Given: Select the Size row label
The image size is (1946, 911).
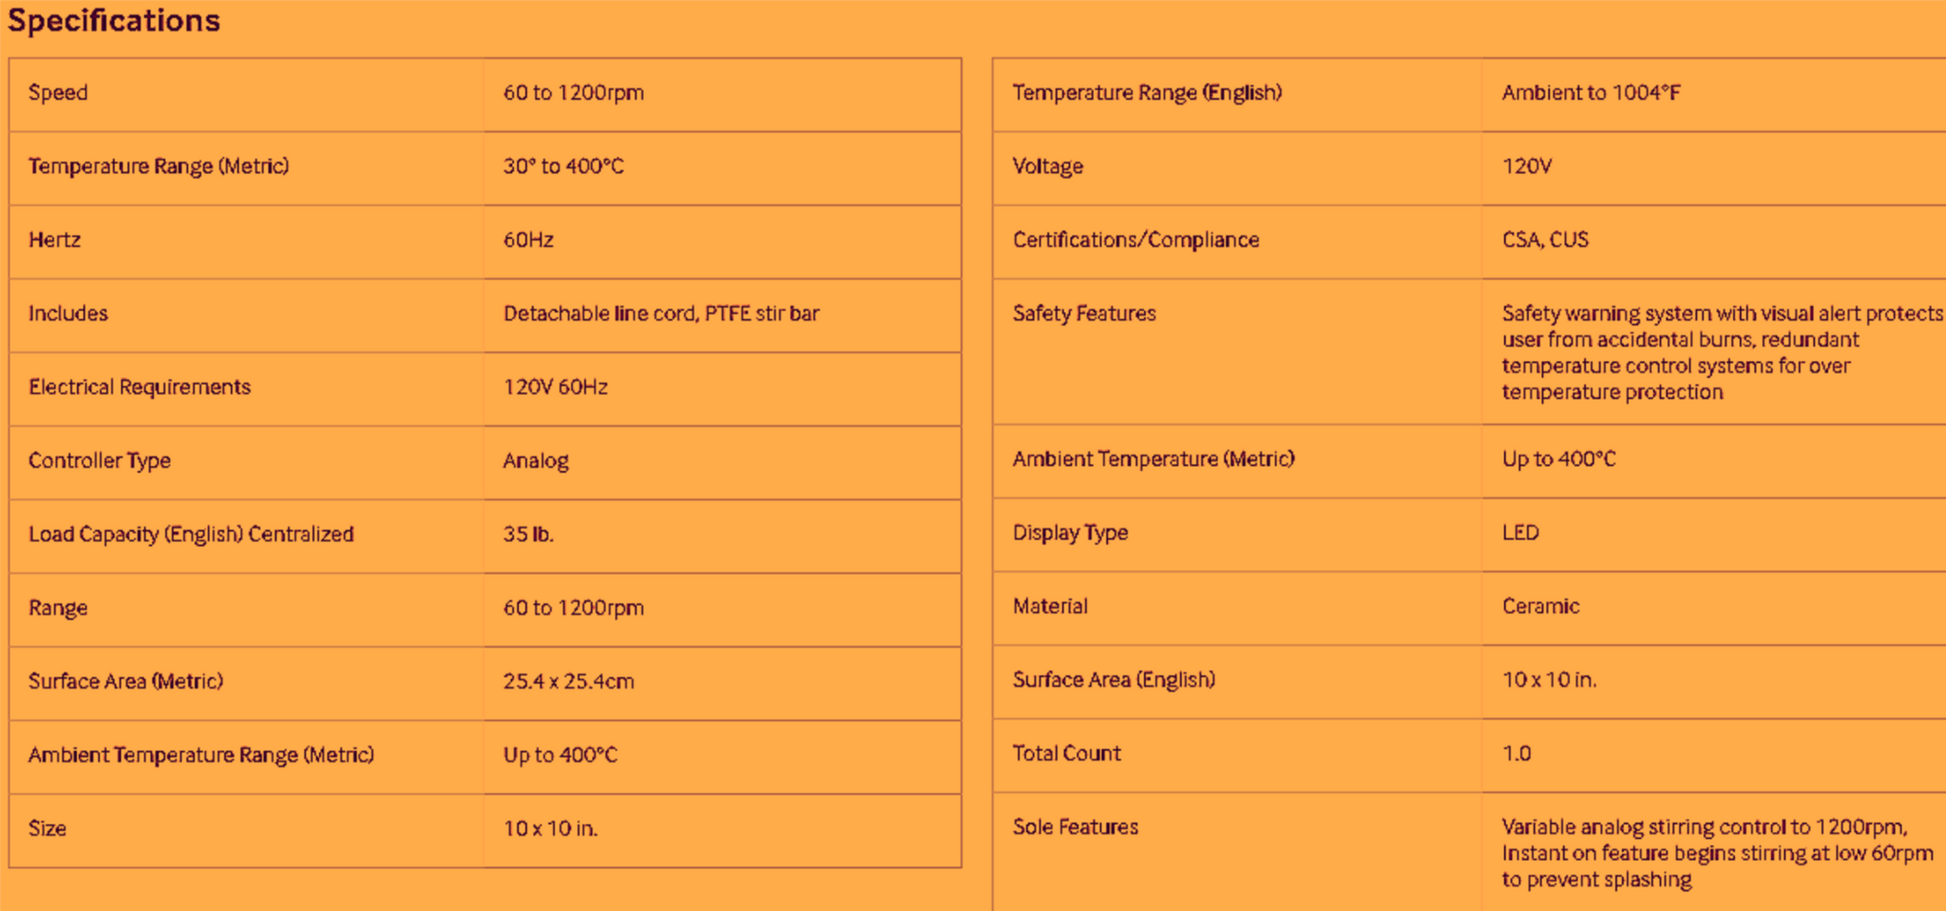Looking at the screenshot, I should 47,829.
